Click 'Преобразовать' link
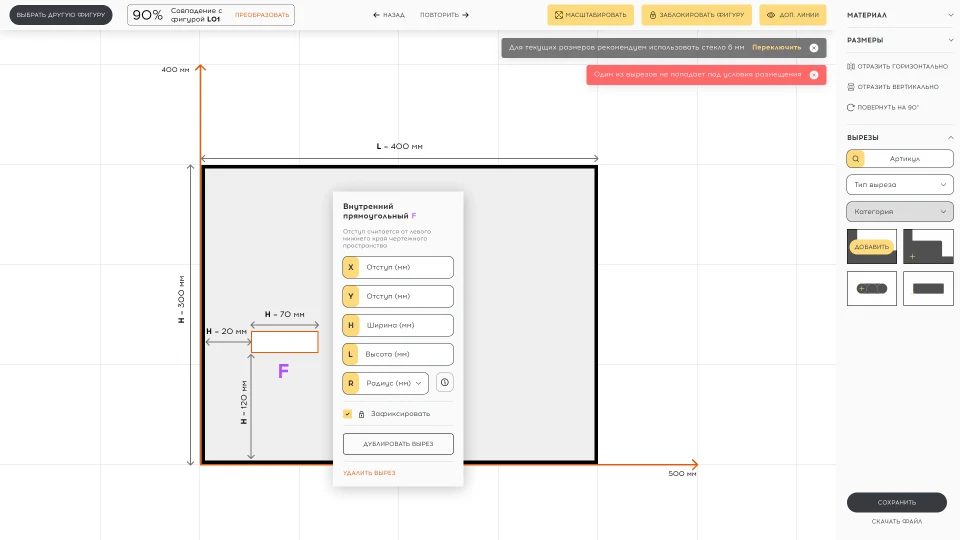Viewport: 960px width, 540px height. (x=262, y=15)
